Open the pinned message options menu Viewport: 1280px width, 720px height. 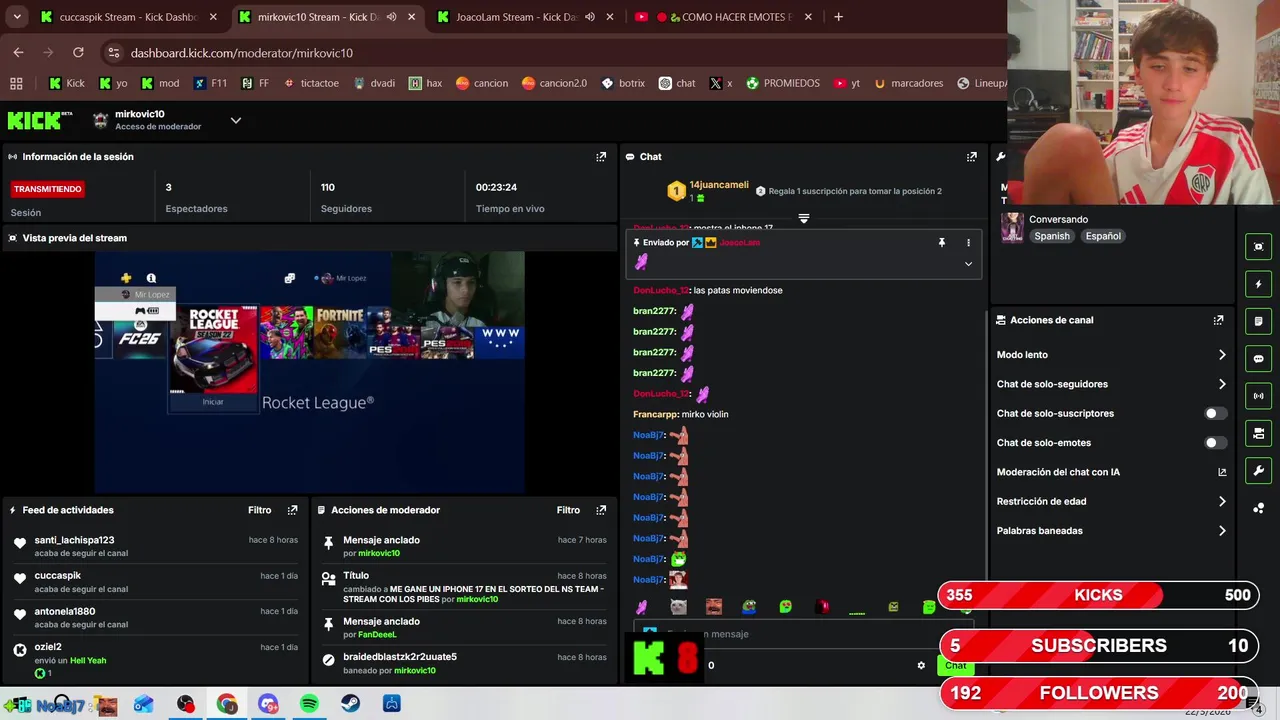[x=968, y=242]
